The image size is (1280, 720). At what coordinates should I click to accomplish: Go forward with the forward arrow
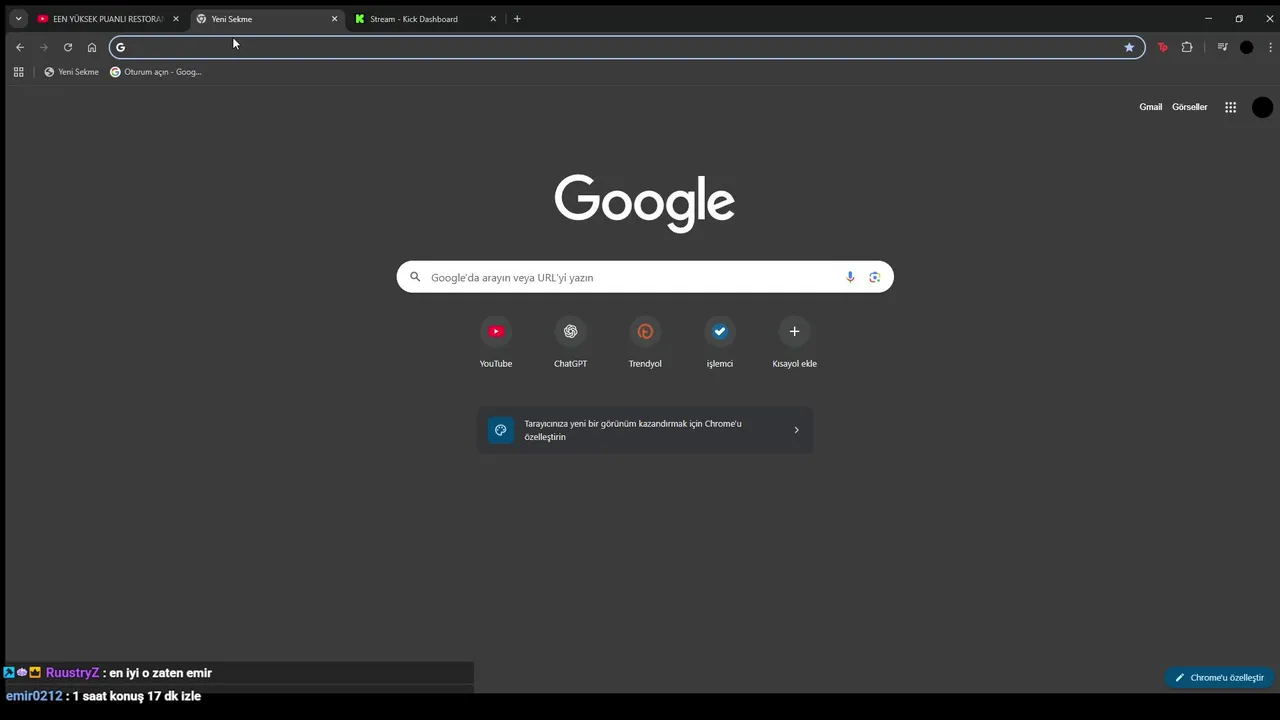point(44,47)
